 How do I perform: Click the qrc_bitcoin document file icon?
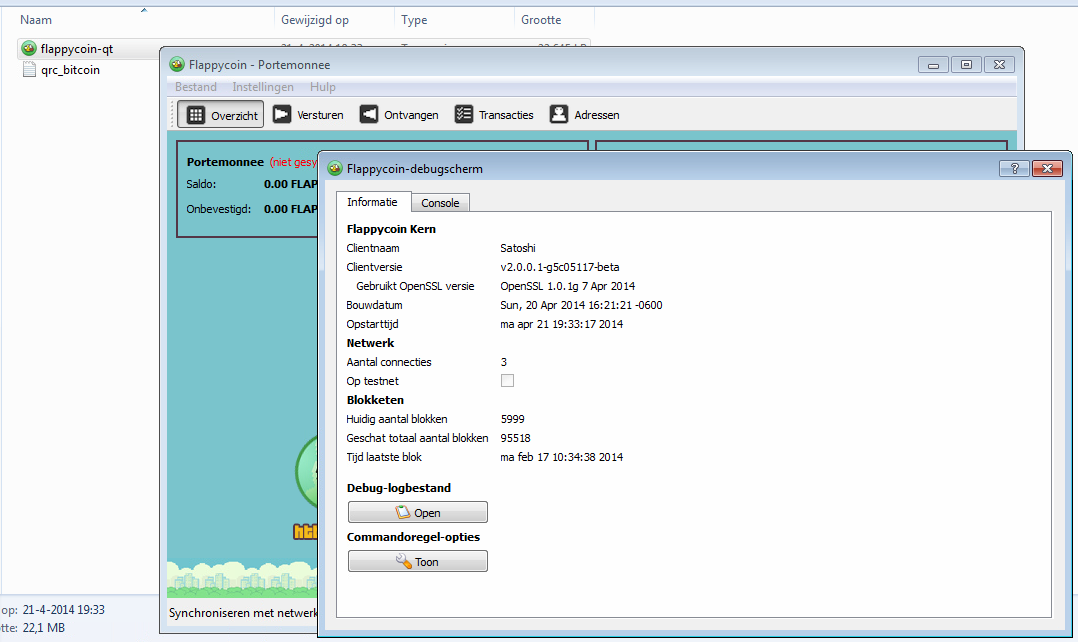29,69
